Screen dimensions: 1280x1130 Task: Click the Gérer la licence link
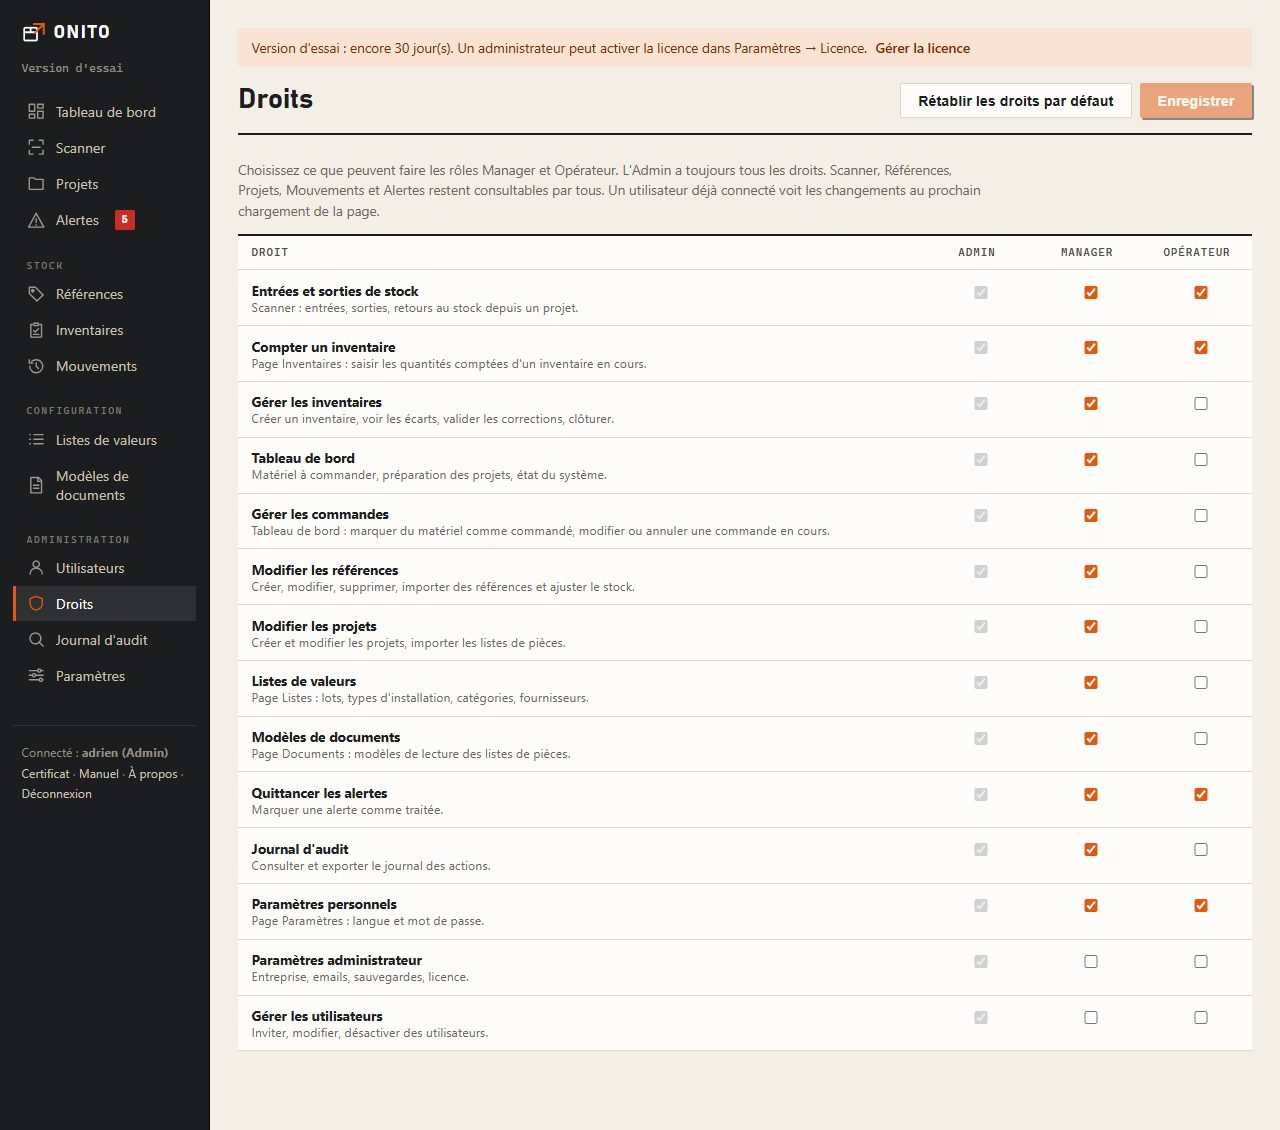[x=923, y=48]
